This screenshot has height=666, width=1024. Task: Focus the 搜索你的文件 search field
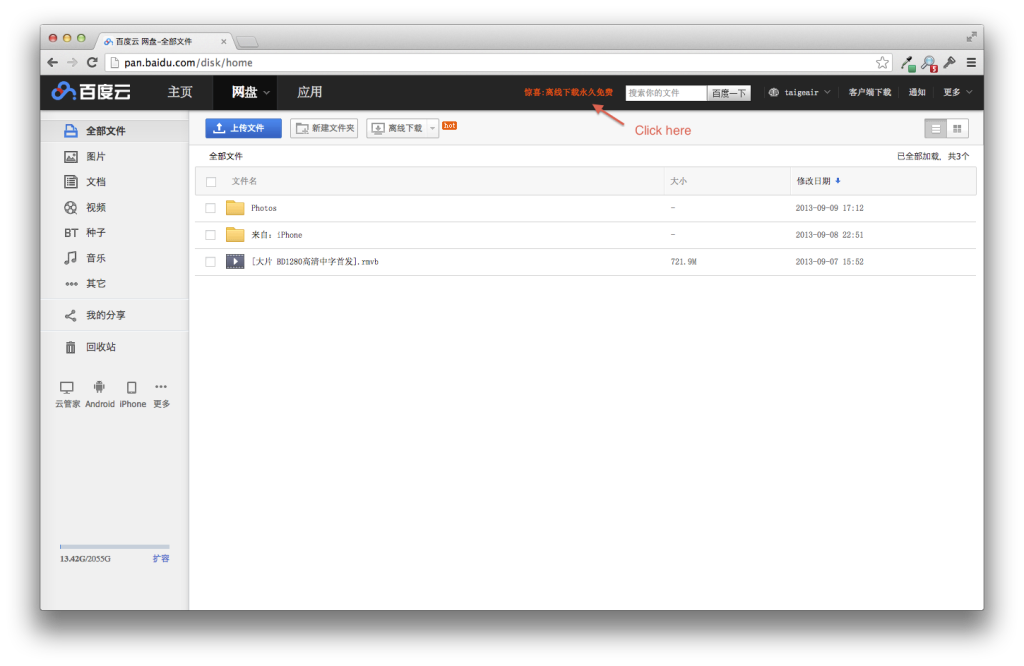[666, 93]
